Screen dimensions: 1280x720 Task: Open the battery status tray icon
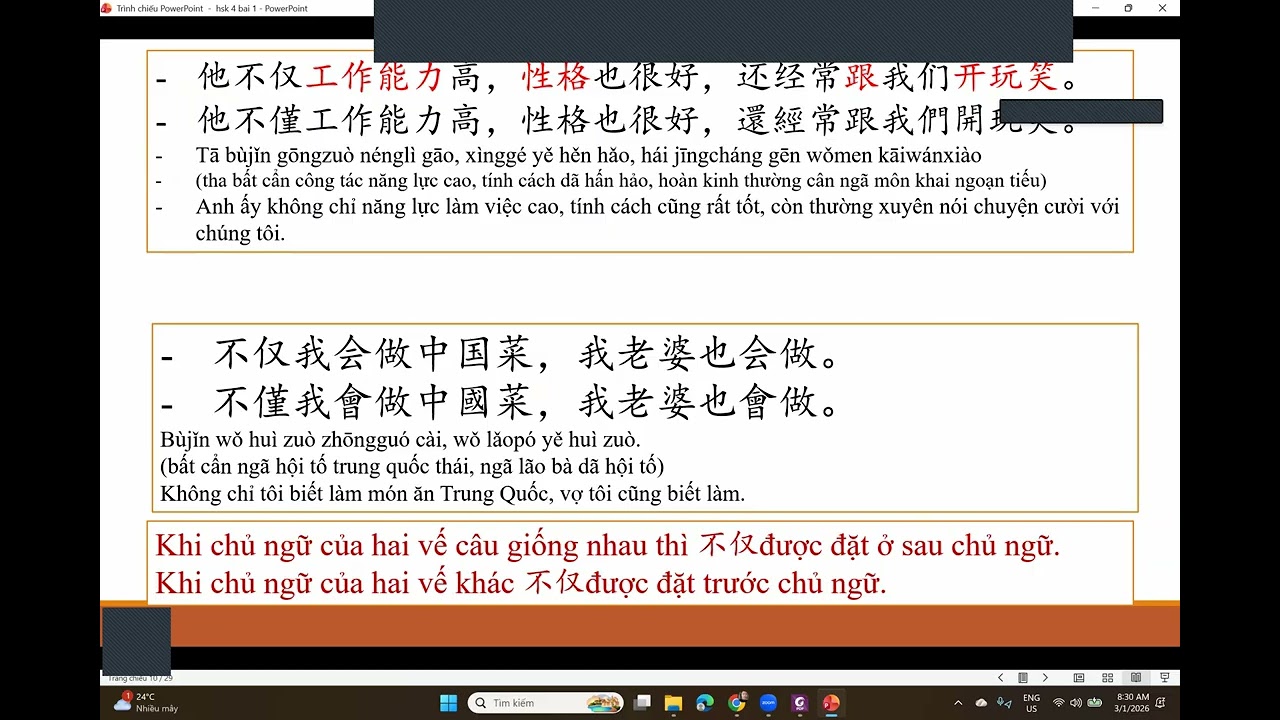[x=1095, y=703]
